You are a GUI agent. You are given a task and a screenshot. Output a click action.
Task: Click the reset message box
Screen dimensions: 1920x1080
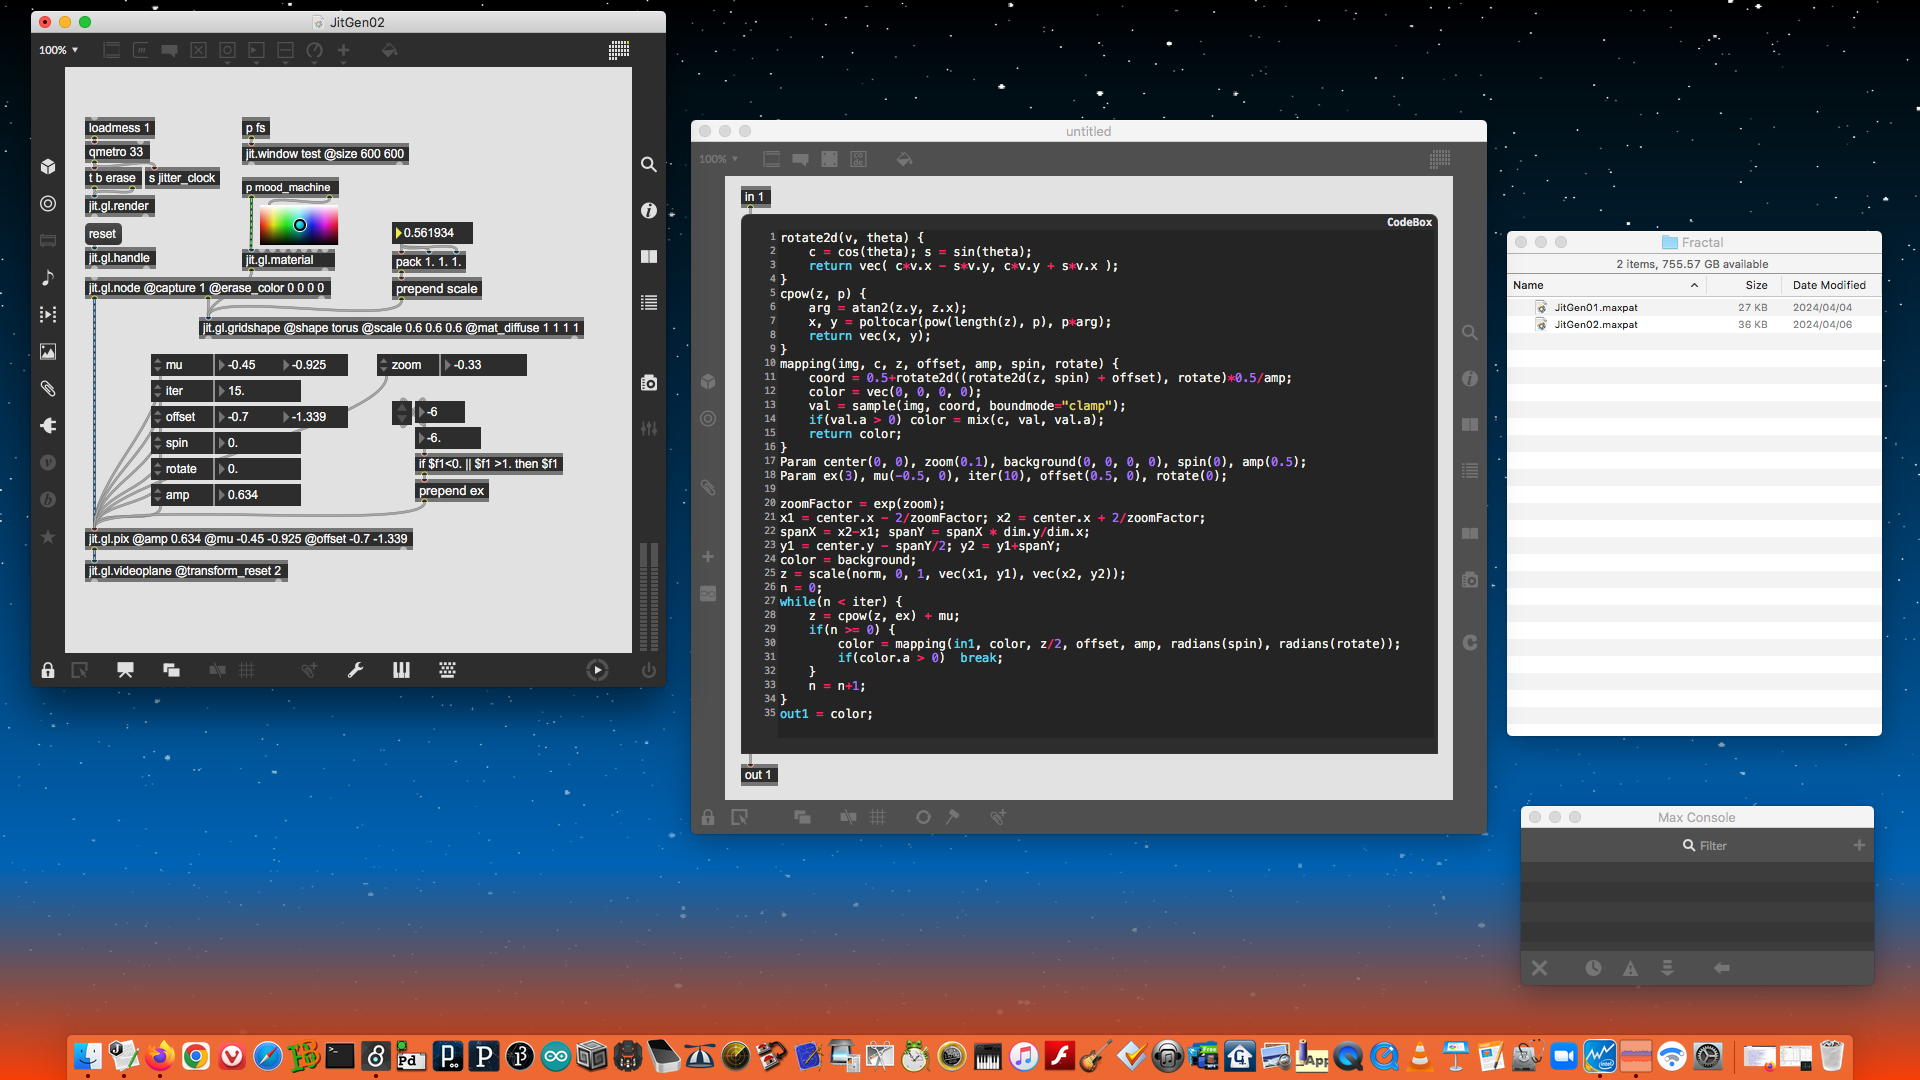click(102, 234)
